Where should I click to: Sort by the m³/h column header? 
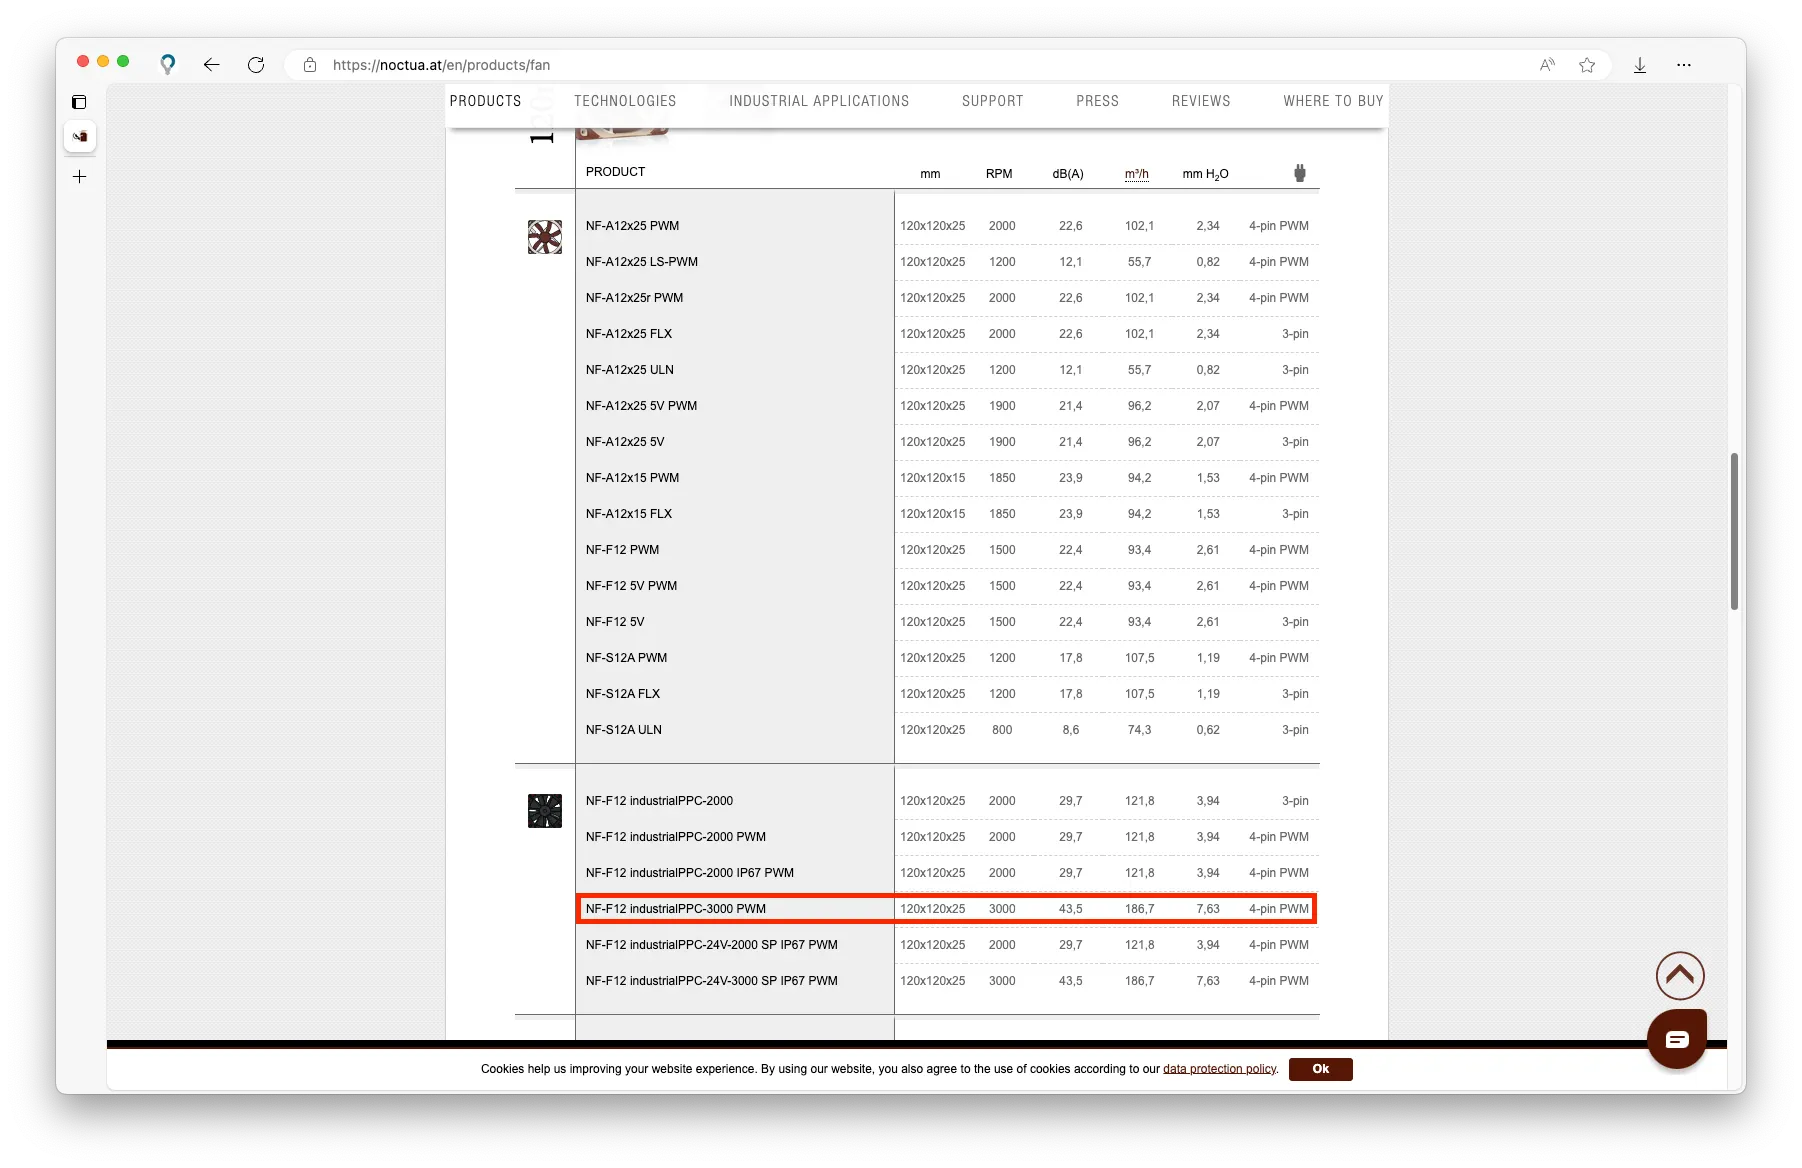pyautogui.click(x=1137, y=174)
